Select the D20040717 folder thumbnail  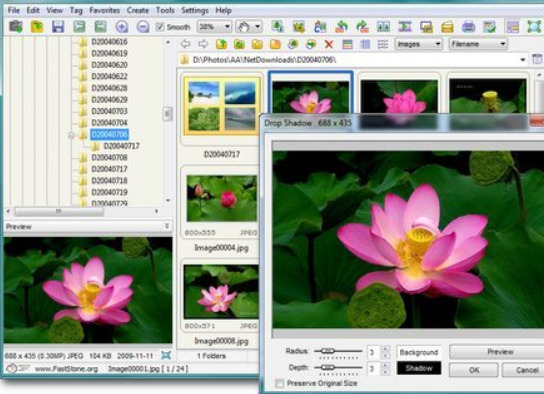222,106
